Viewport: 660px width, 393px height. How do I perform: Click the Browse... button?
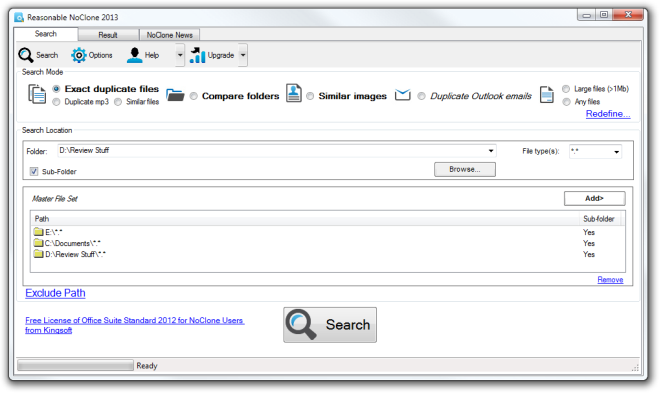click(x=465, y=170)
